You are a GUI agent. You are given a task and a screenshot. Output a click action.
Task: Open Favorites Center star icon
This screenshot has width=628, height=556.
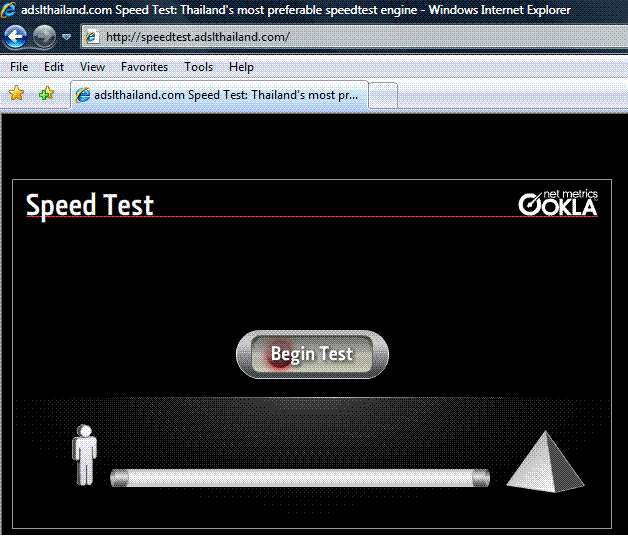coord(16,93)
